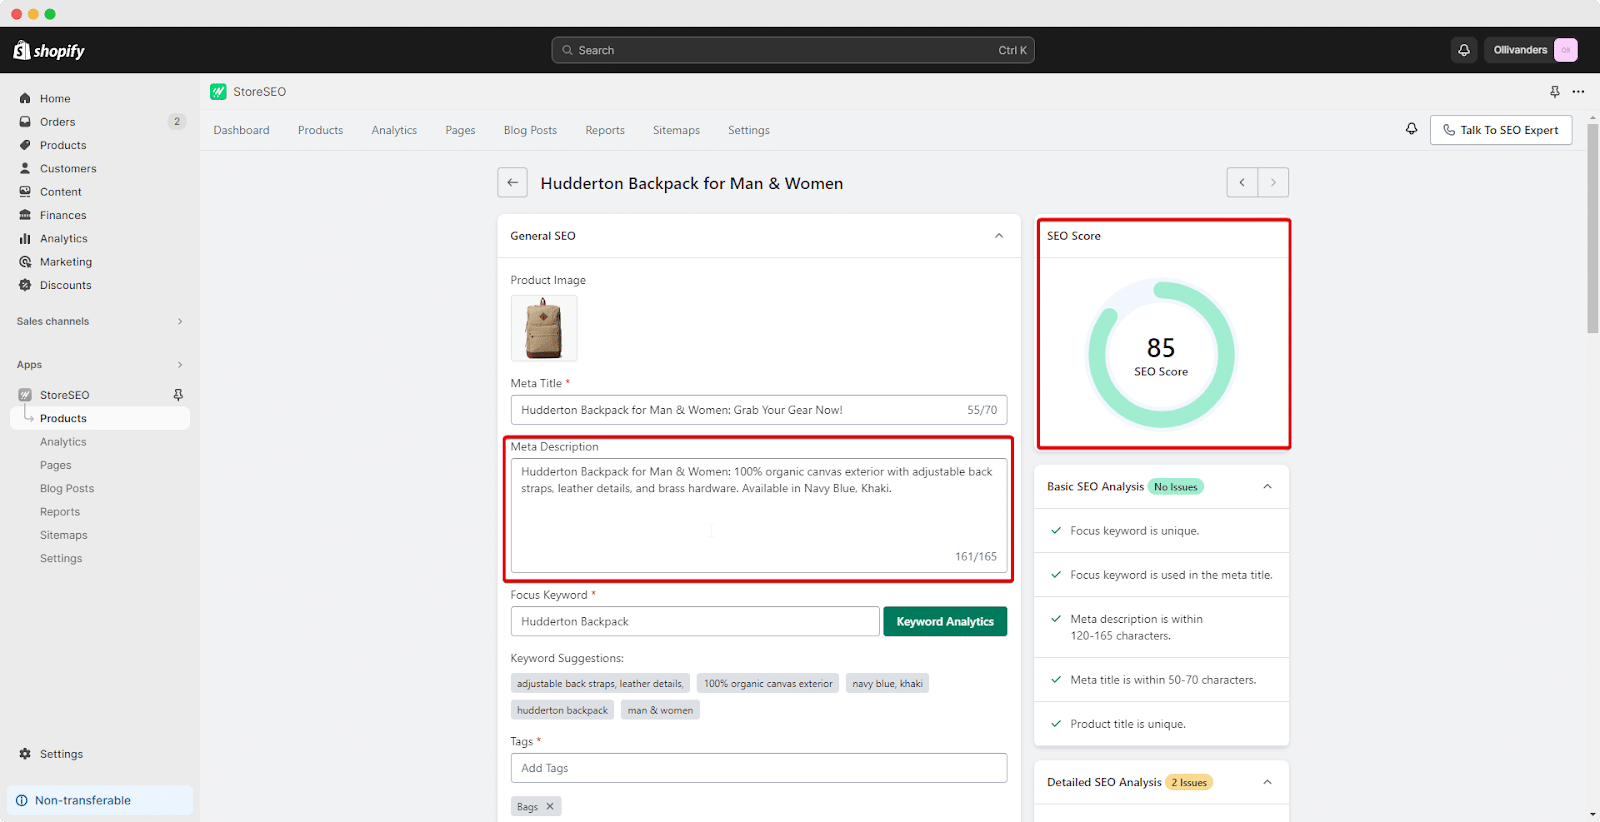The image size is (1600, 822).
Task: Click the page vertical scrollbar
Action: click(x=1592, y=230)
